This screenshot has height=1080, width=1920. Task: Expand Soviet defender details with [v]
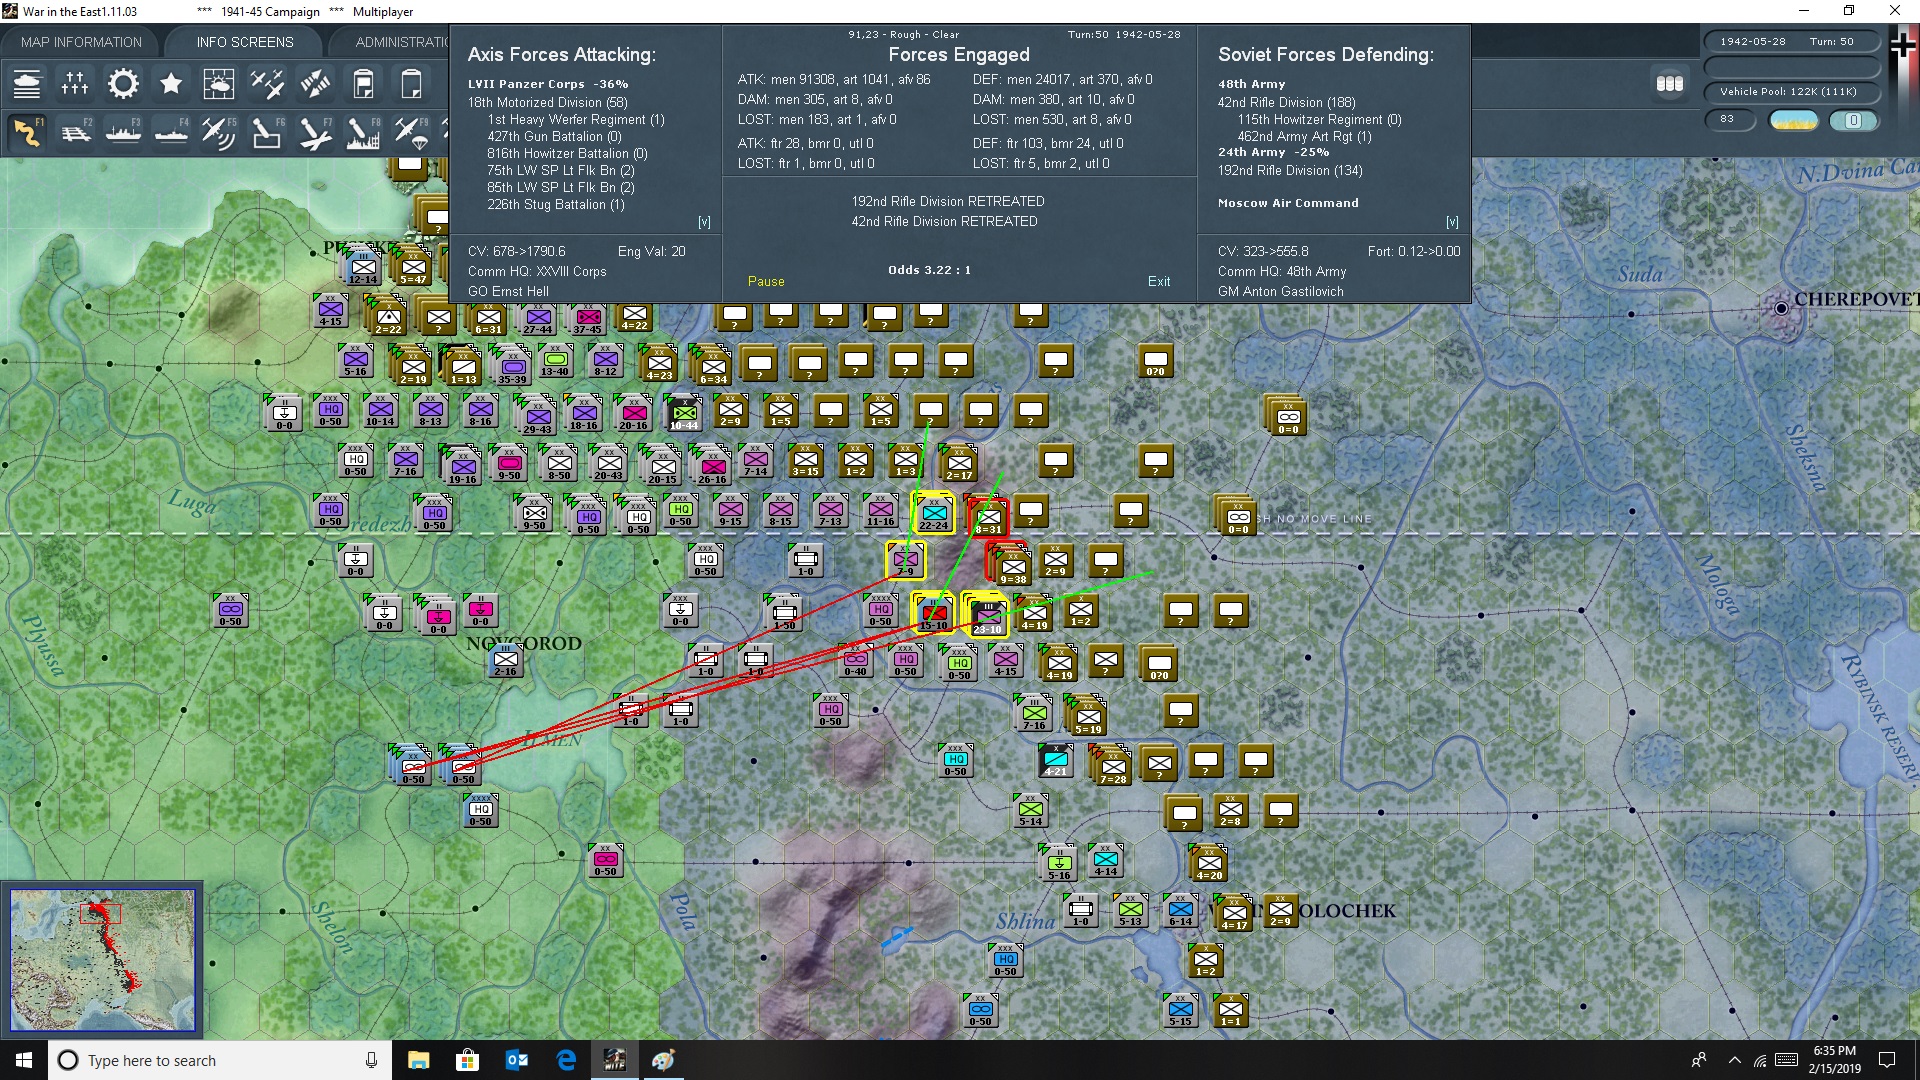pos(1452,222)
